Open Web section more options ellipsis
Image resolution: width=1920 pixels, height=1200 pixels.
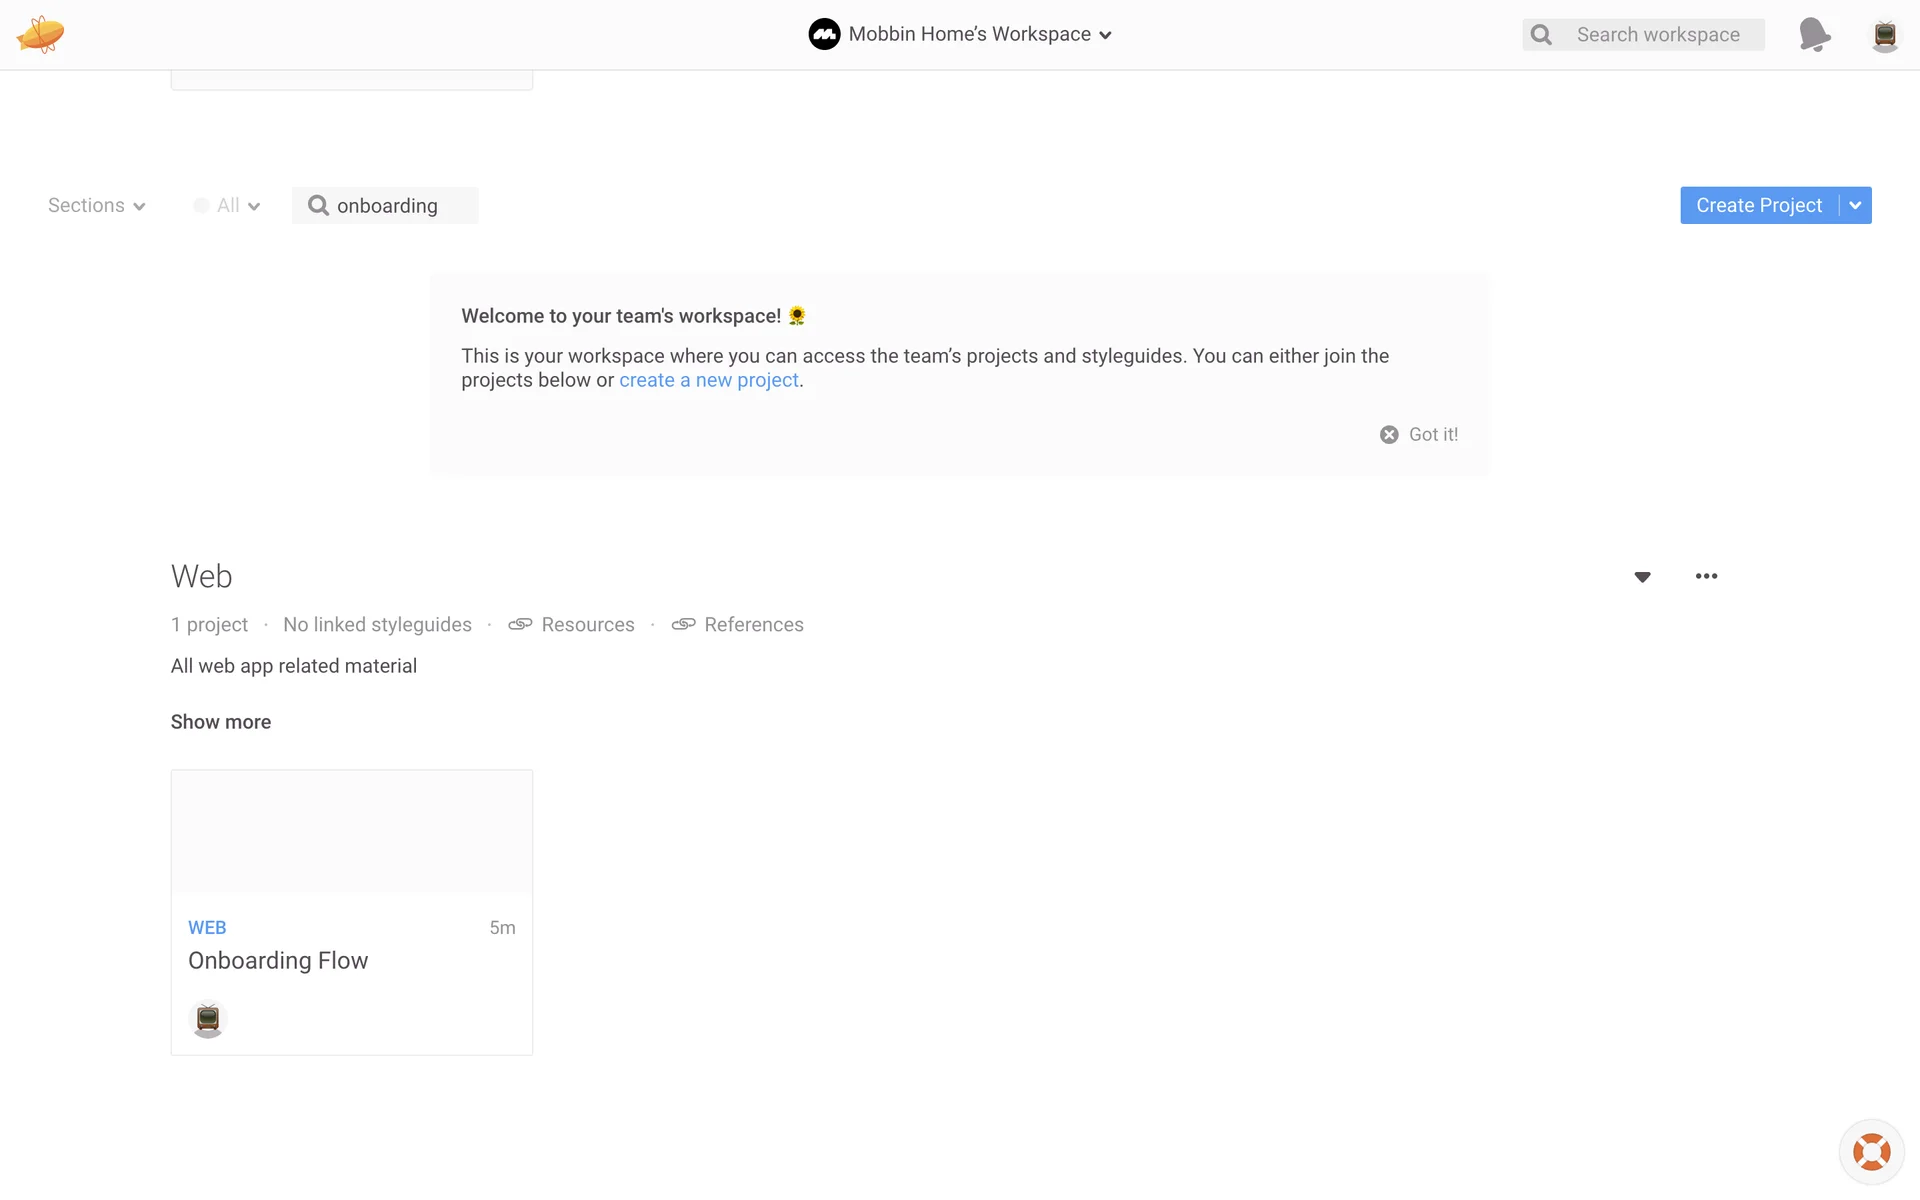(x=1706, y=576)
